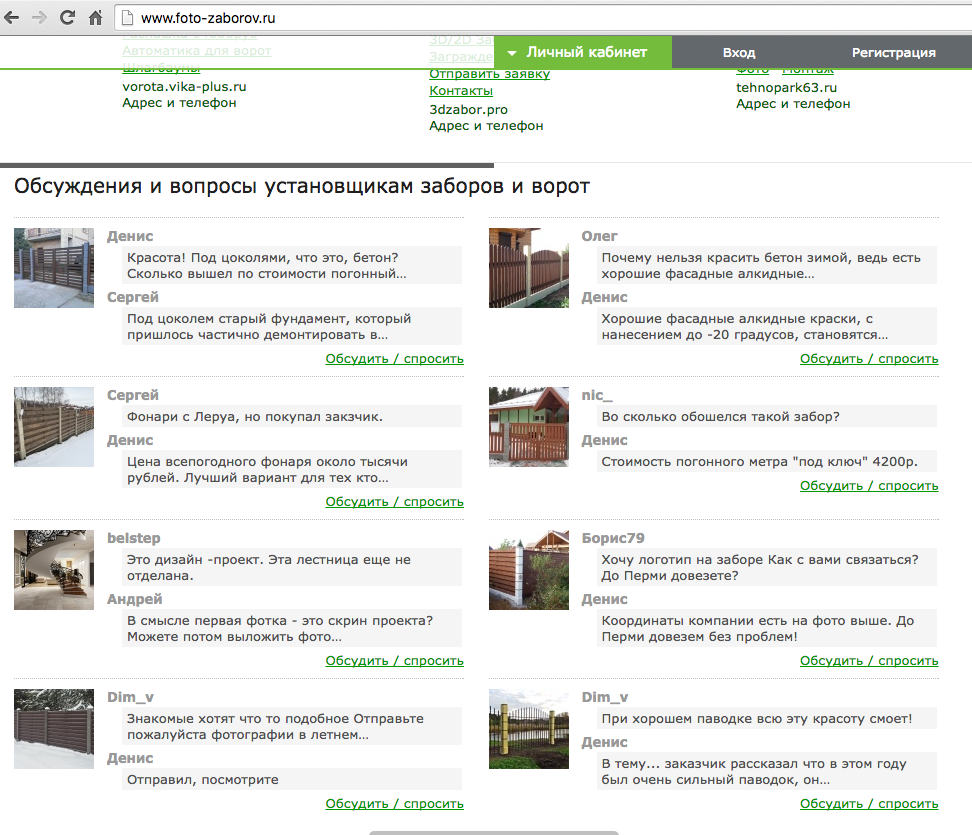Click Обсудить / спросить under nic_ discussion

tap(868, 486)
